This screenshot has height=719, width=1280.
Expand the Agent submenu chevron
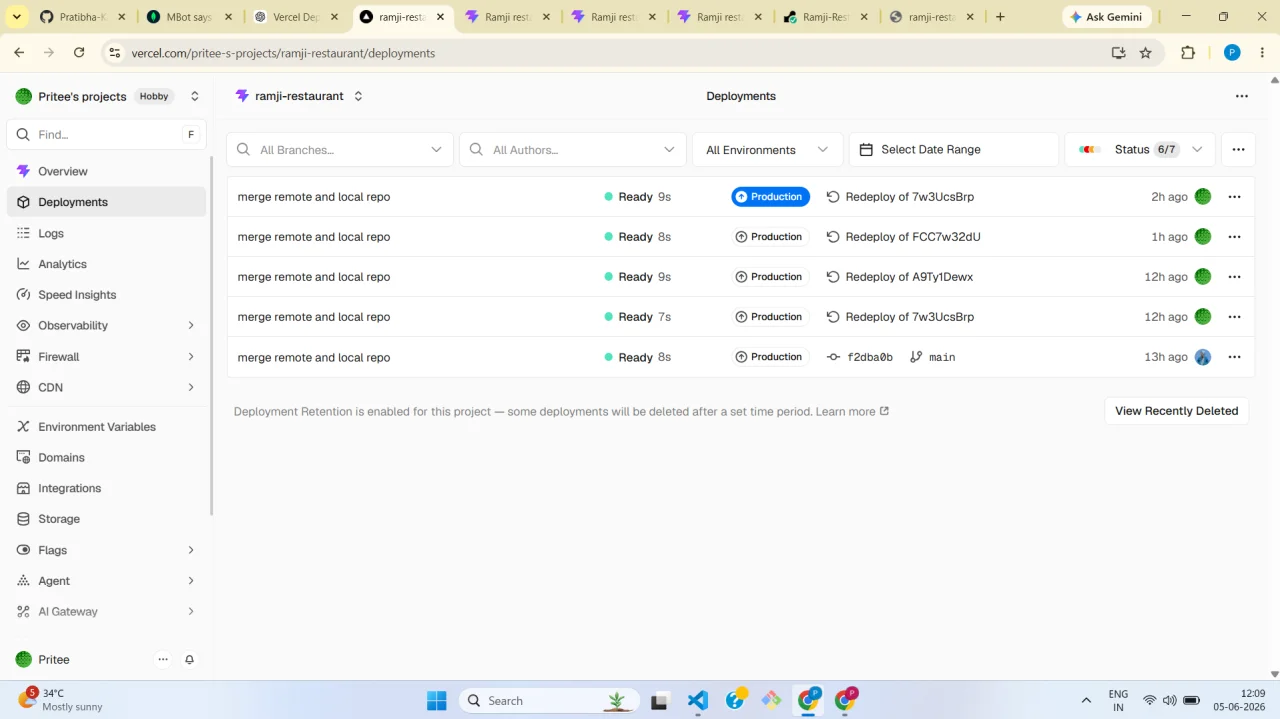pos(191,581)
